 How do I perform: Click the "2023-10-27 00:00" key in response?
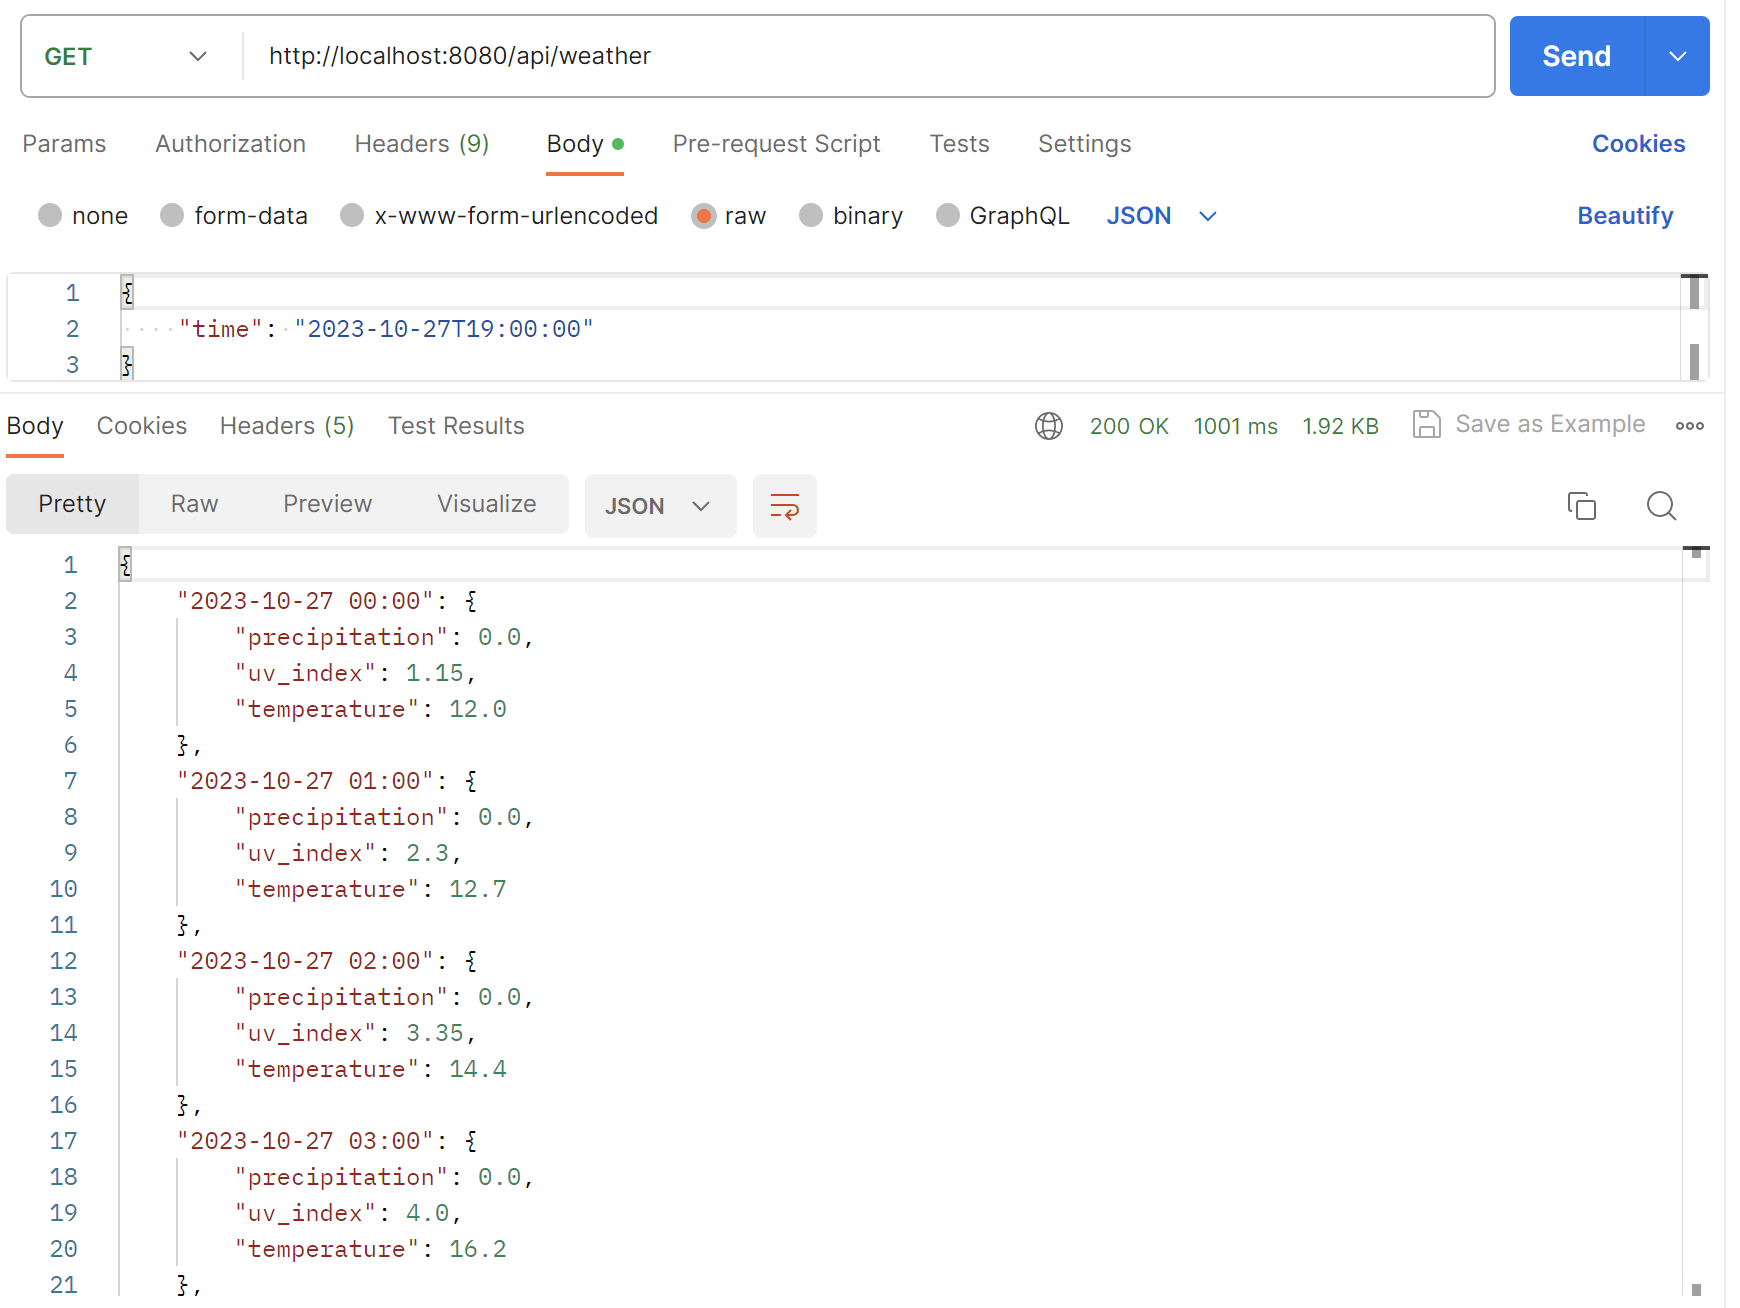point(305,601)
